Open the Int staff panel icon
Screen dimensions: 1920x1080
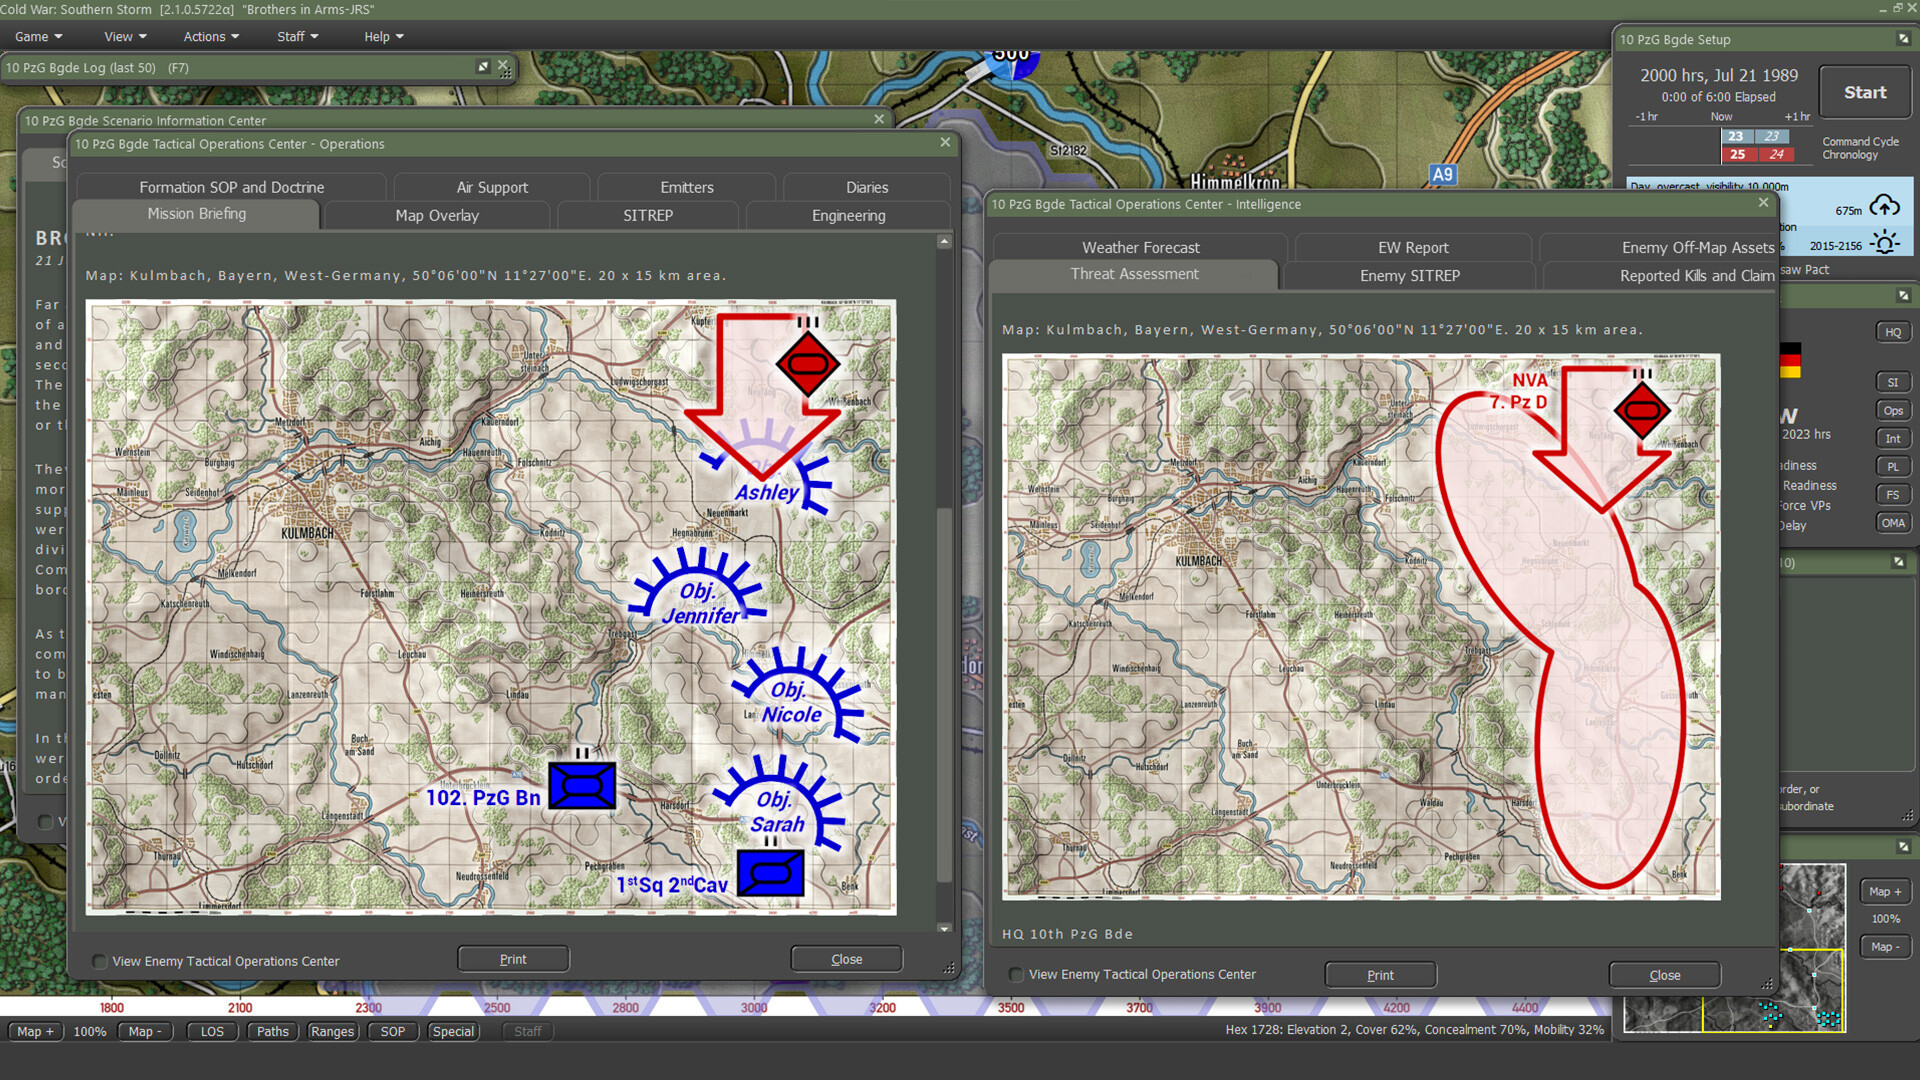1893,438
